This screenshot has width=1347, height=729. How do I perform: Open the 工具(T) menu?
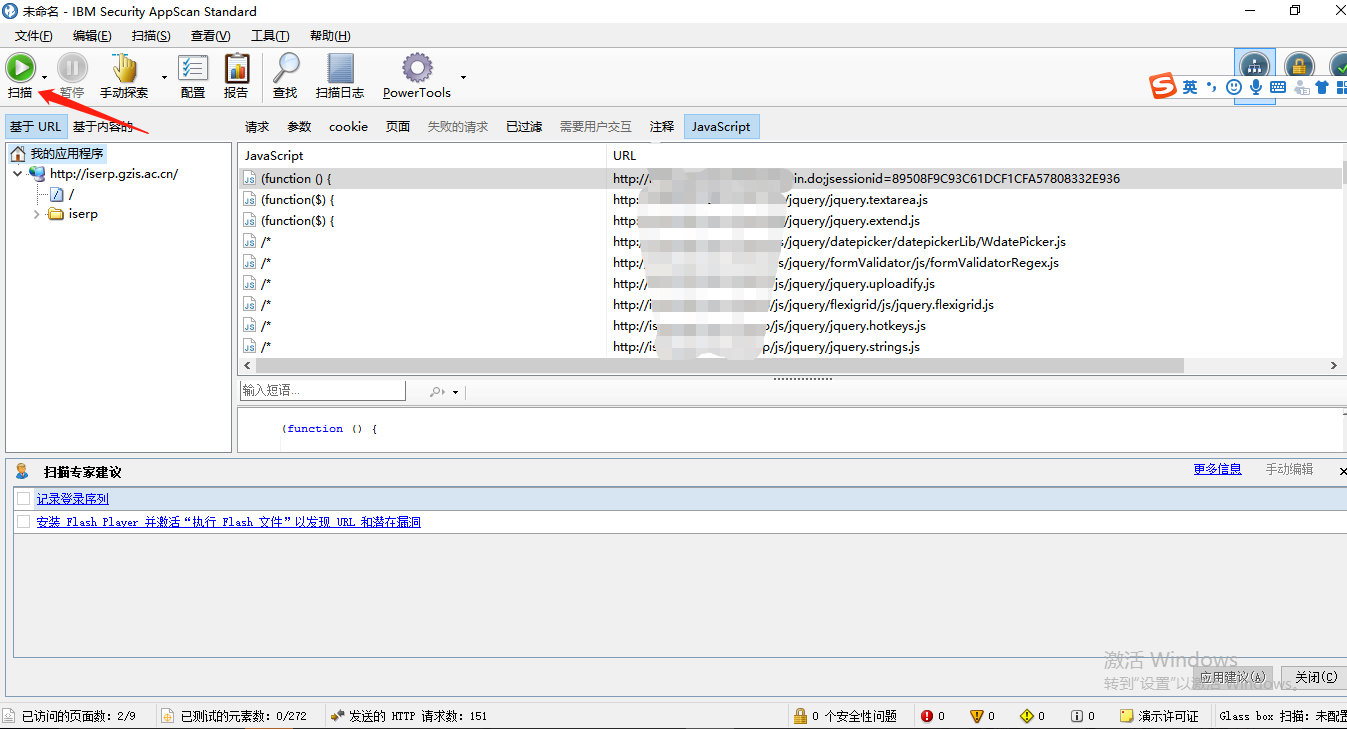[270, 36]
